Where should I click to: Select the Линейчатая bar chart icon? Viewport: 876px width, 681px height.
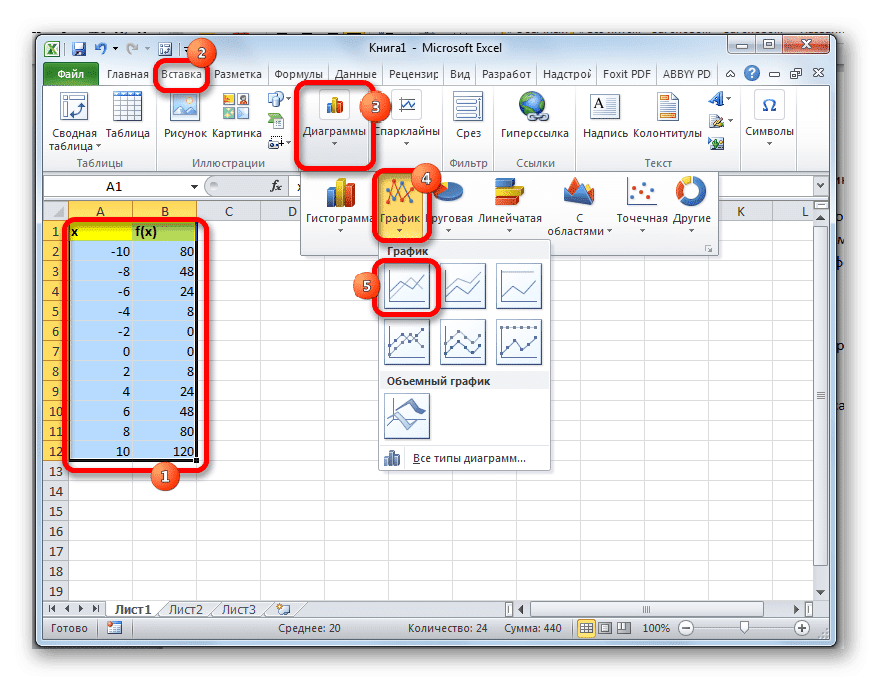[x=510, y=192]
